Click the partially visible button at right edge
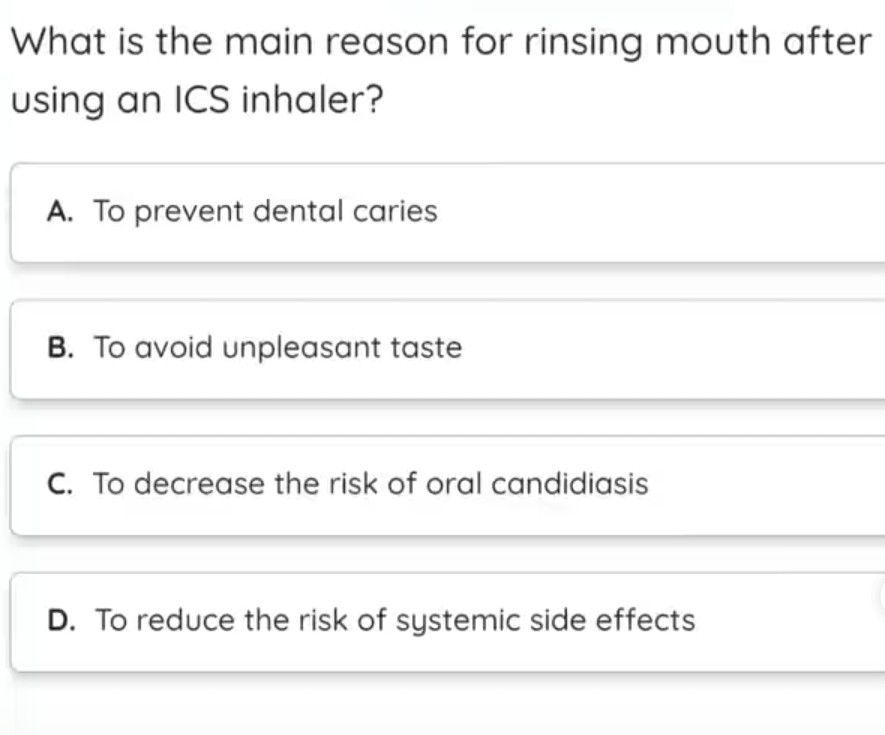Screen dimensions: 885x735 (881, 597)
